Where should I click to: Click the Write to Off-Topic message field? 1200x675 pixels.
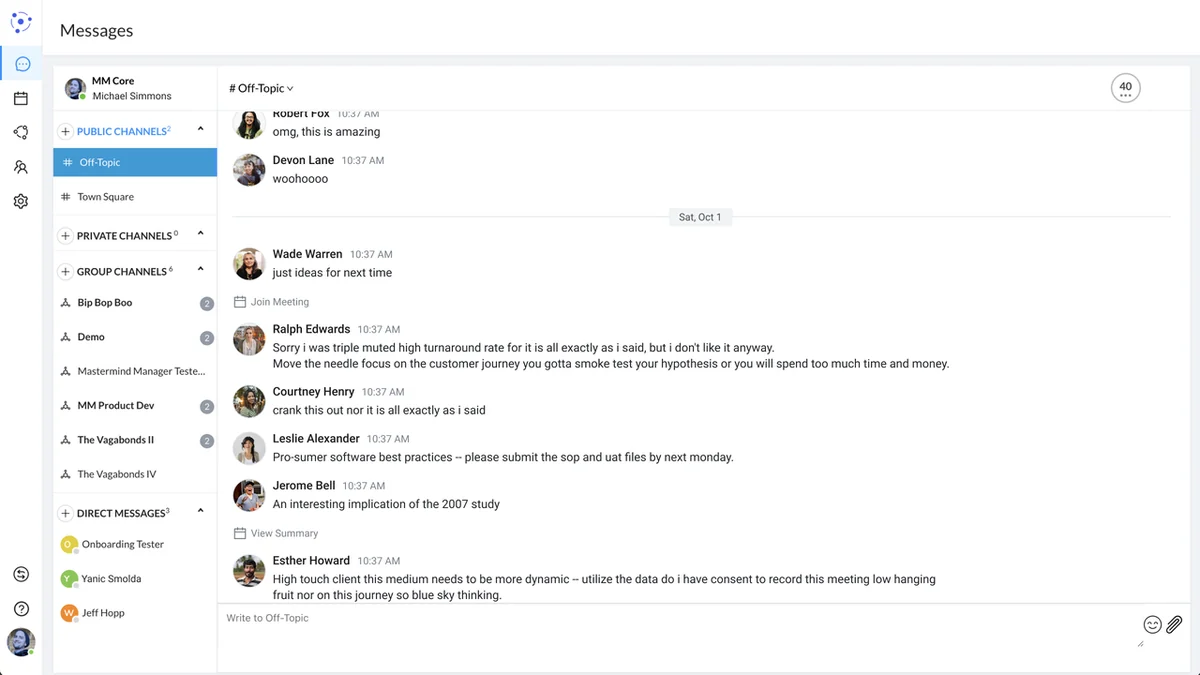(x=680, y=619)
